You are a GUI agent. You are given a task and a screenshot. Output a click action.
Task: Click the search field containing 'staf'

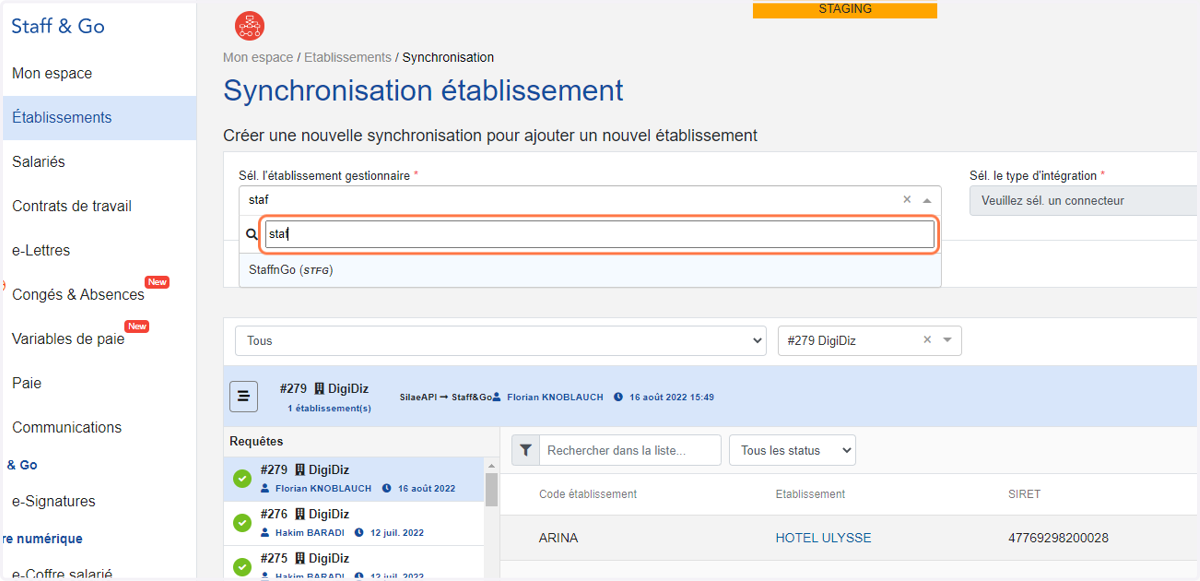[600, 235]
